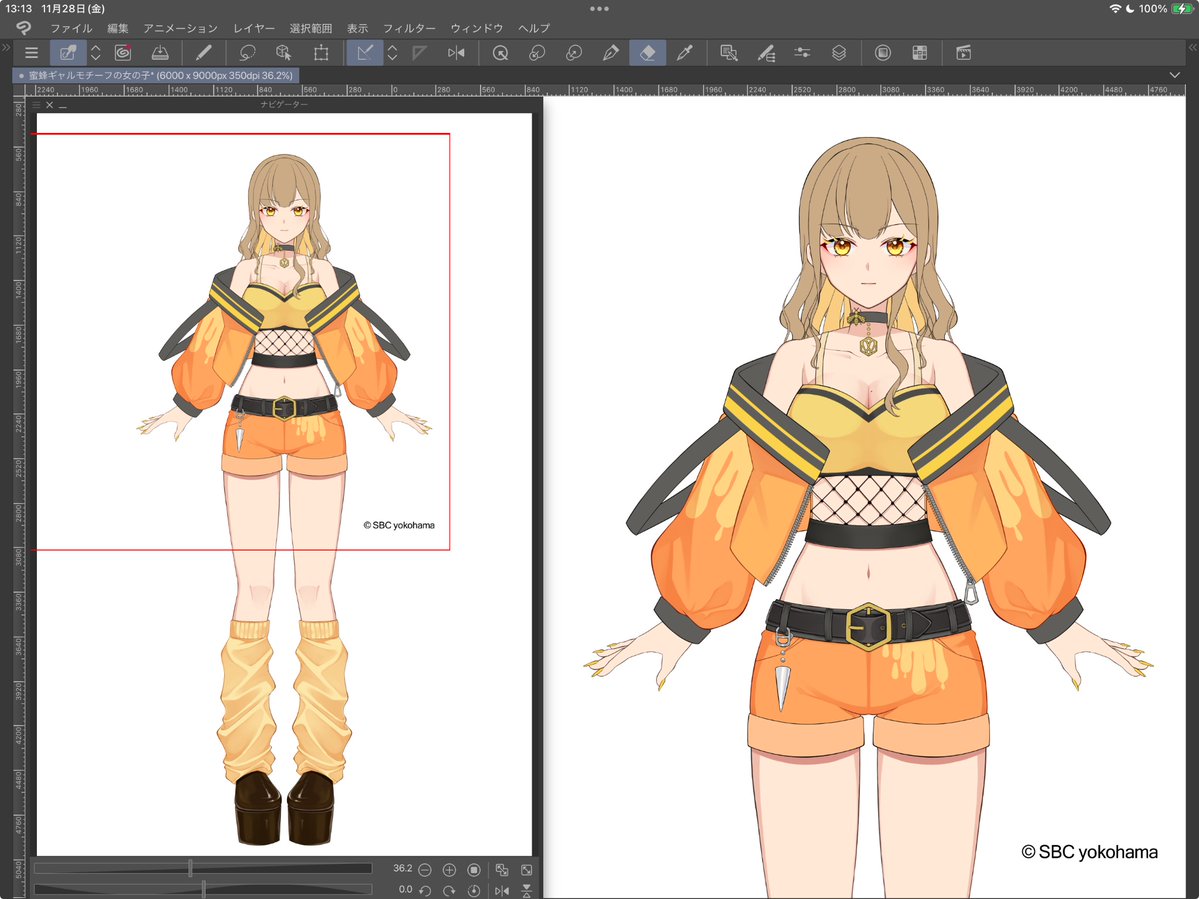Expand right palette dock double chevron
The image size is (1199, 899).
(1193, 47)
